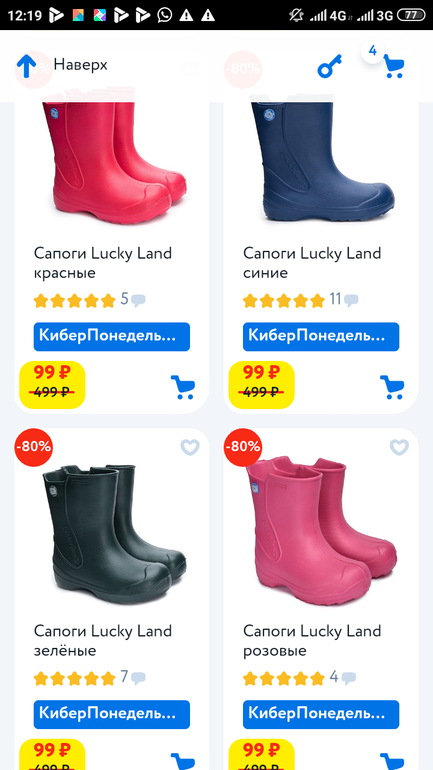Open Сапоги Lucky Land красные title
The width and height of the screenshot is (433, 770).
[x=103, y=263]
